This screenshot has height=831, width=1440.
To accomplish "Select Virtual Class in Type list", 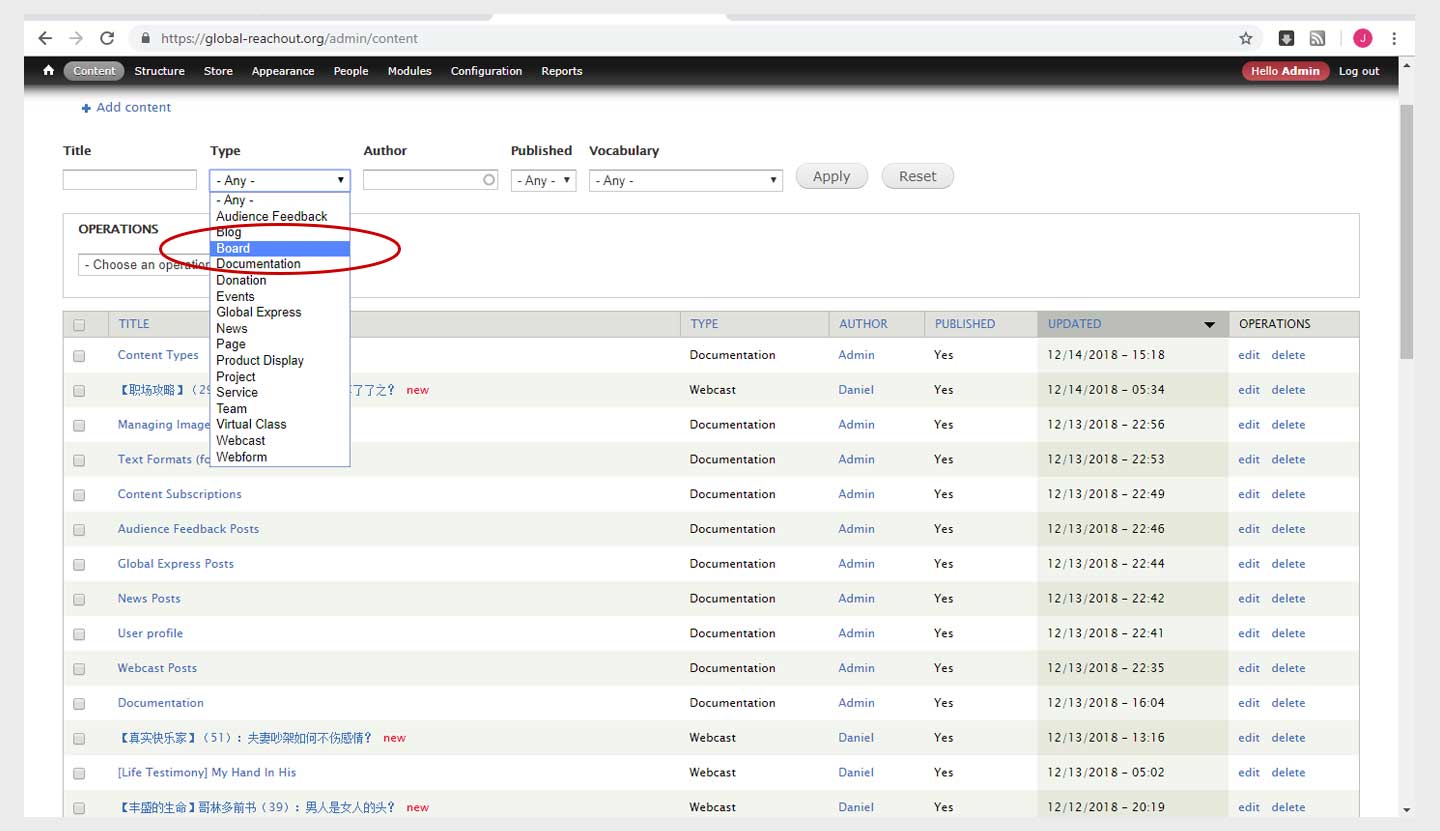I will 280,424.
